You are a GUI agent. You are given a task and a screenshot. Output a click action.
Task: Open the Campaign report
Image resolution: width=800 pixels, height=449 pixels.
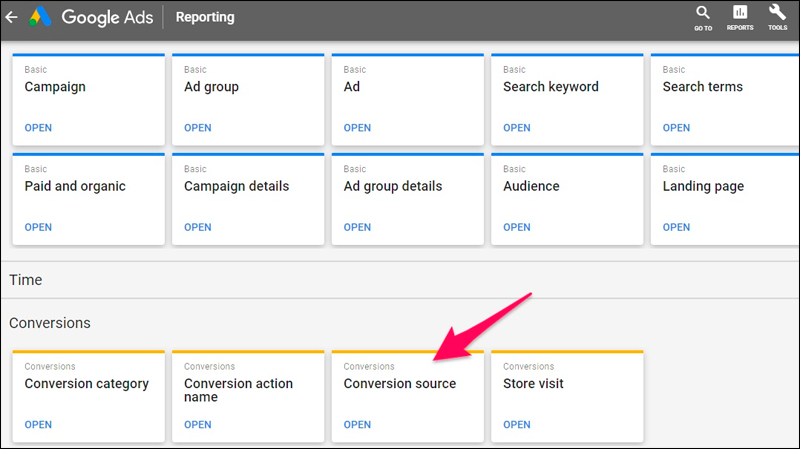pos(38,128)
